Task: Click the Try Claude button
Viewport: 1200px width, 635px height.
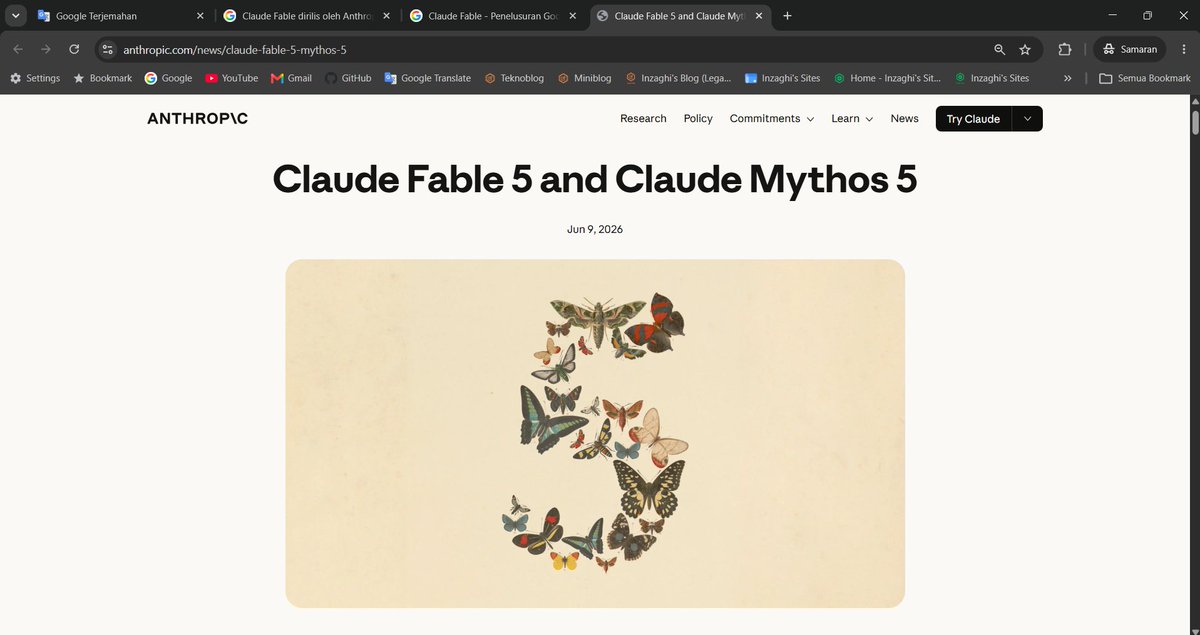Action: click(x=973, y=119)
